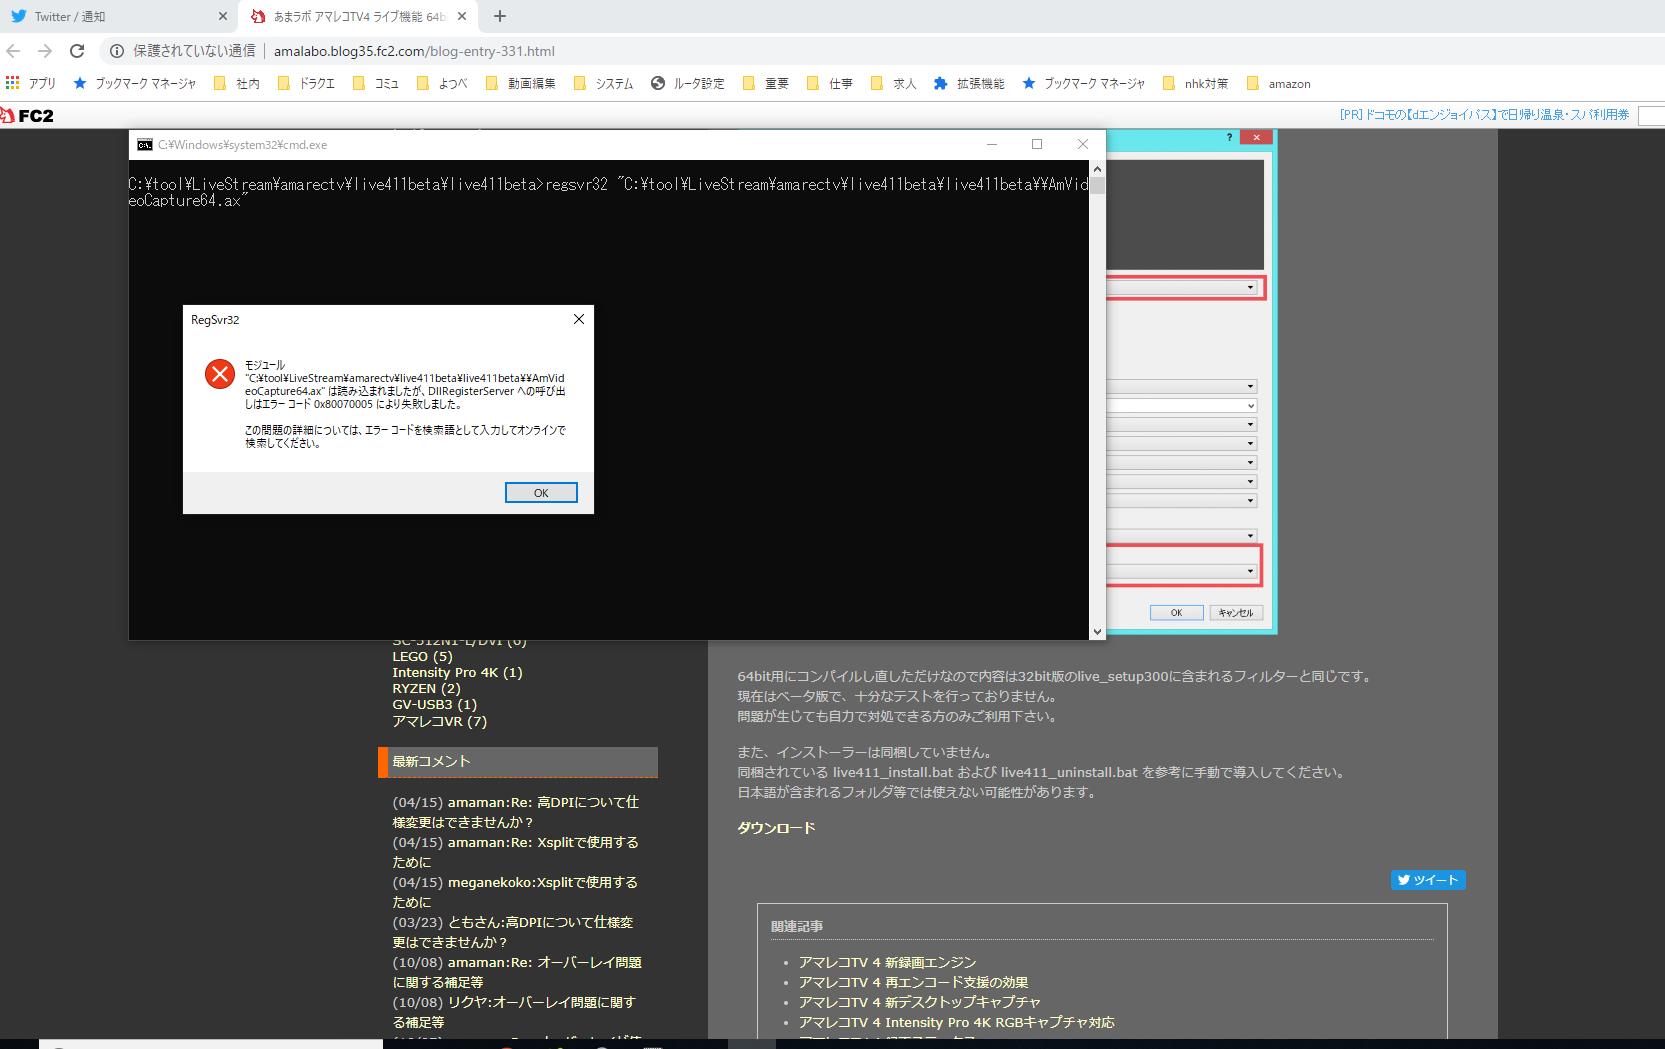Open comment amaman:Re: 高DPIについて仕様変更
This screenshot has height=1049, width=1665.
pyautogui.click(x=515, y=812)
